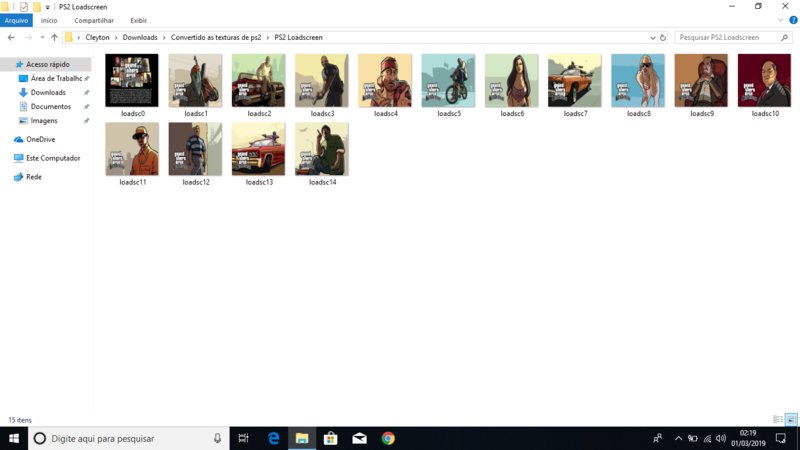Click the new folder quick access icon
This screenshot has height=450, width=800.
[x=37, y=7]
